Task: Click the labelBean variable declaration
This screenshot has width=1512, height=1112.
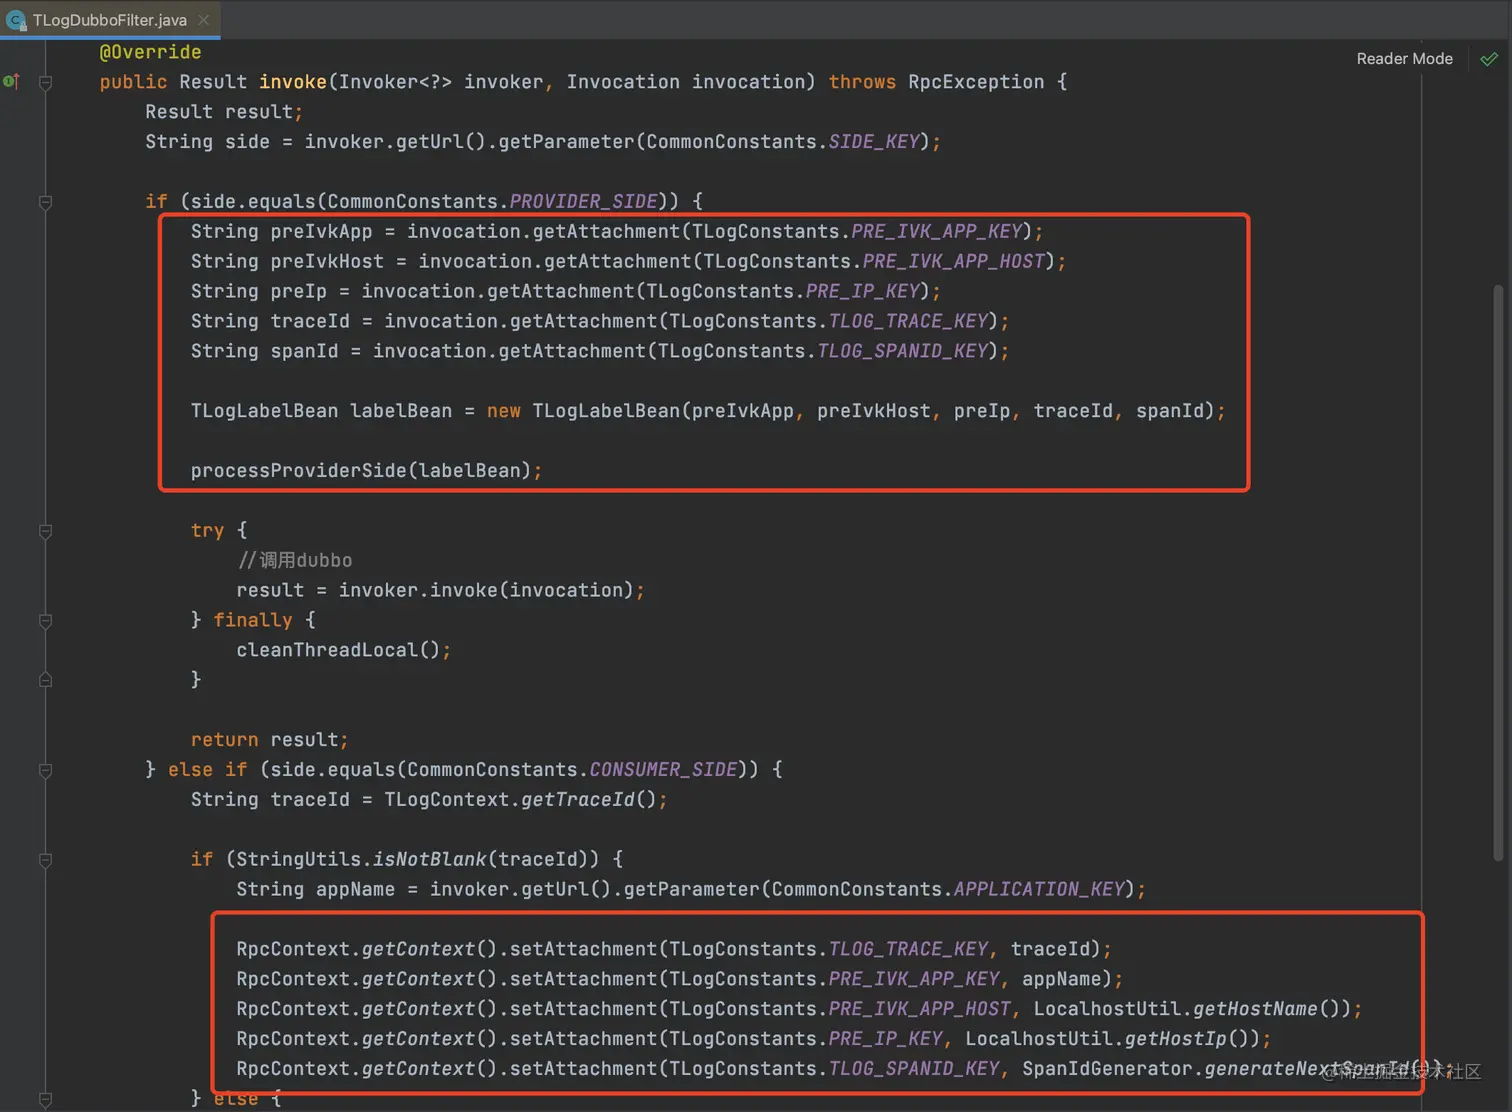Action: (x=401, y=411)
